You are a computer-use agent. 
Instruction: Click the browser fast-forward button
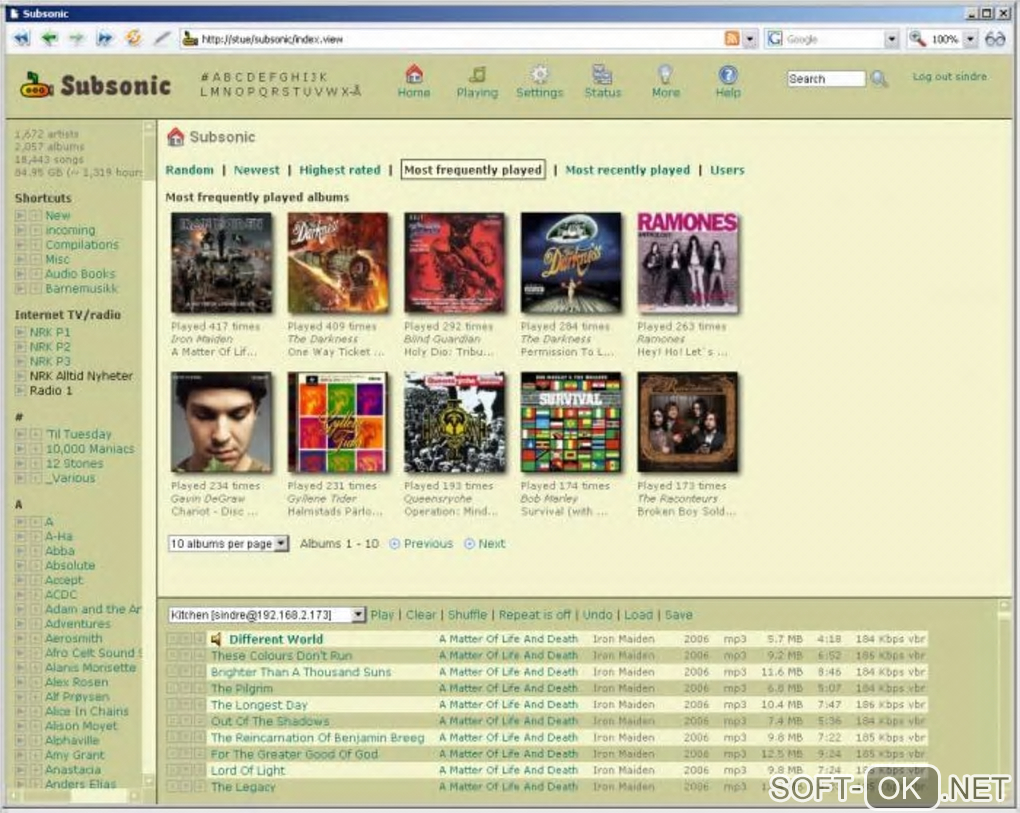tap(104, 39)
